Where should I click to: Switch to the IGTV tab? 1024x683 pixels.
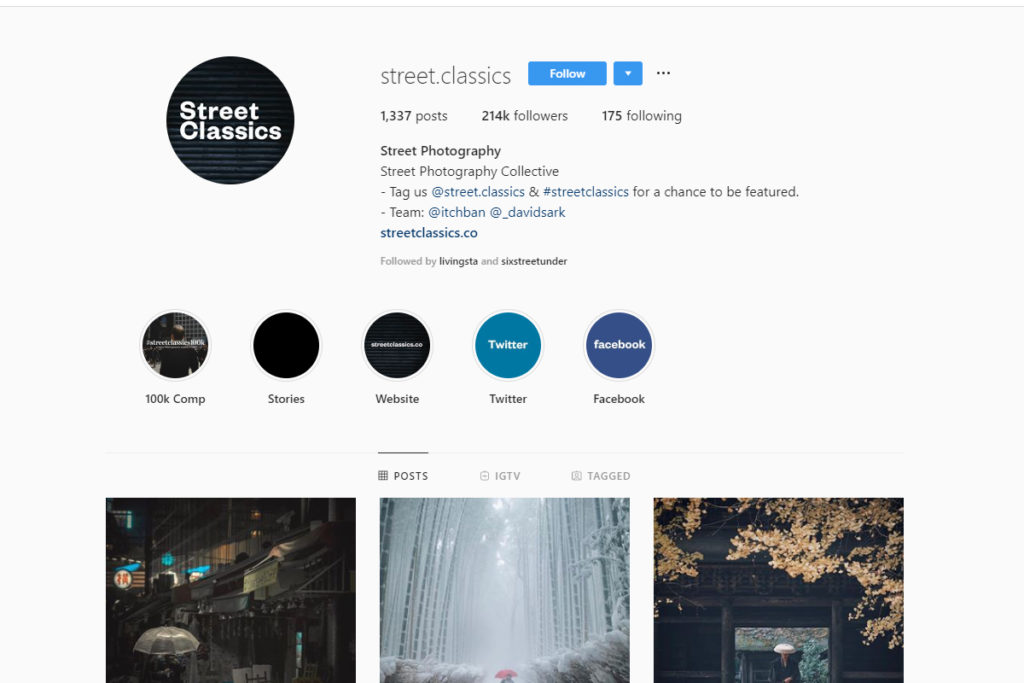[500, 476]
